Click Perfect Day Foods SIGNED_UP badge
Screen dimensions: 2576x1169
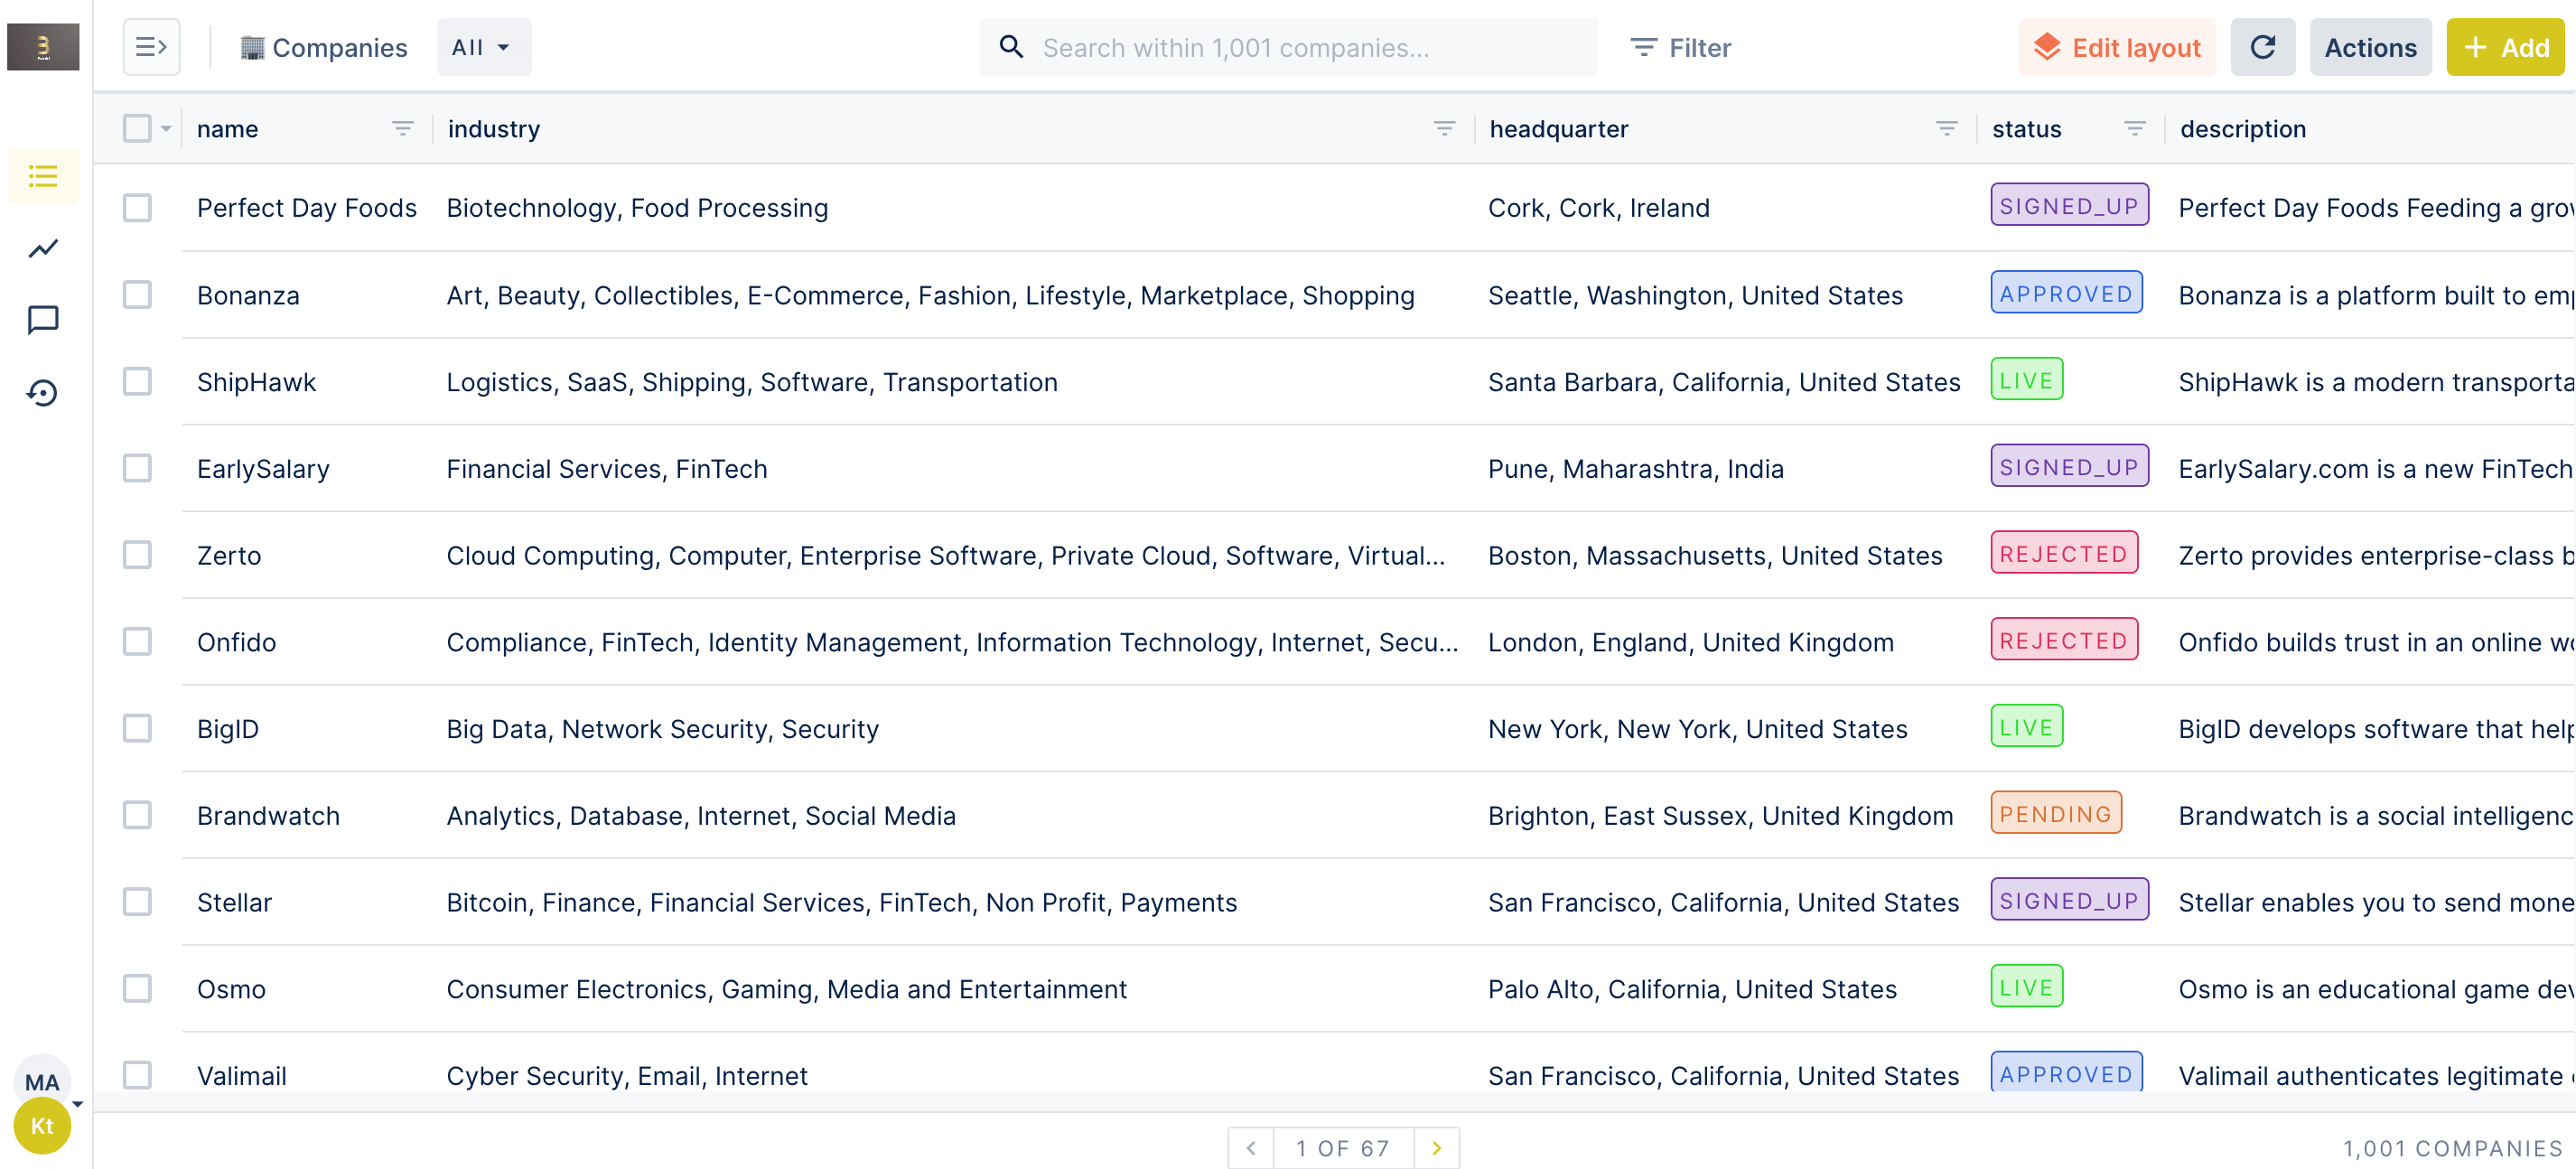pos(2069,205)
